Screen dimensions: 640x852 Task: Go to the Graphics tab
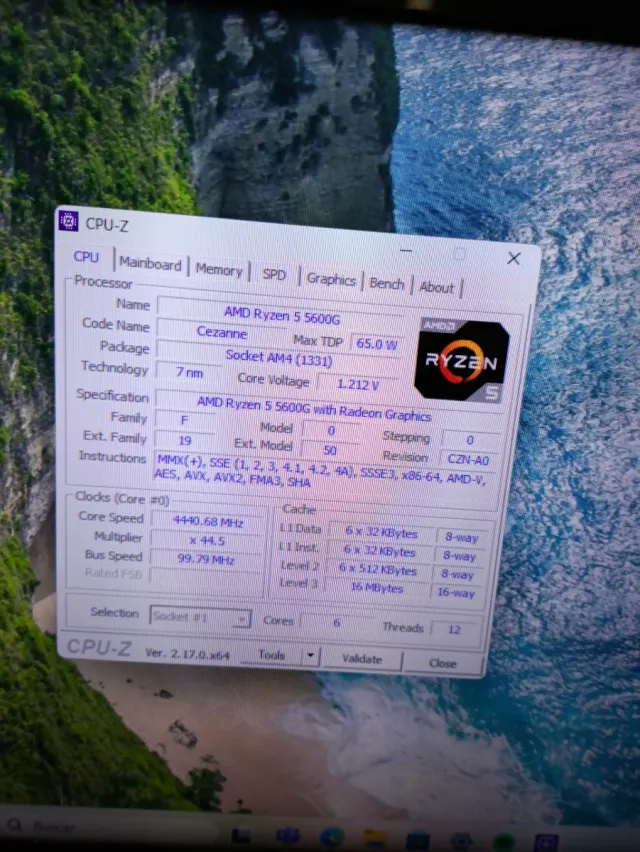331,279
